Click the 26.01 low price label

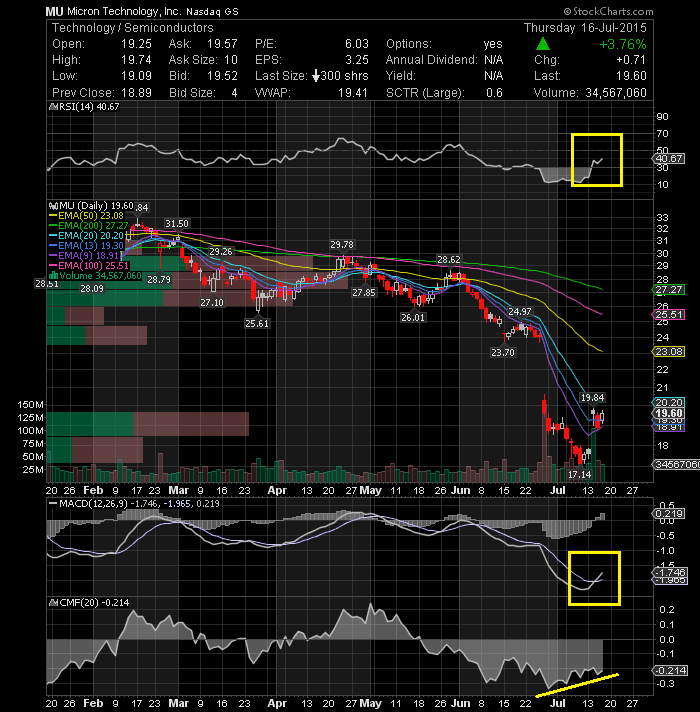coord(413,318)
